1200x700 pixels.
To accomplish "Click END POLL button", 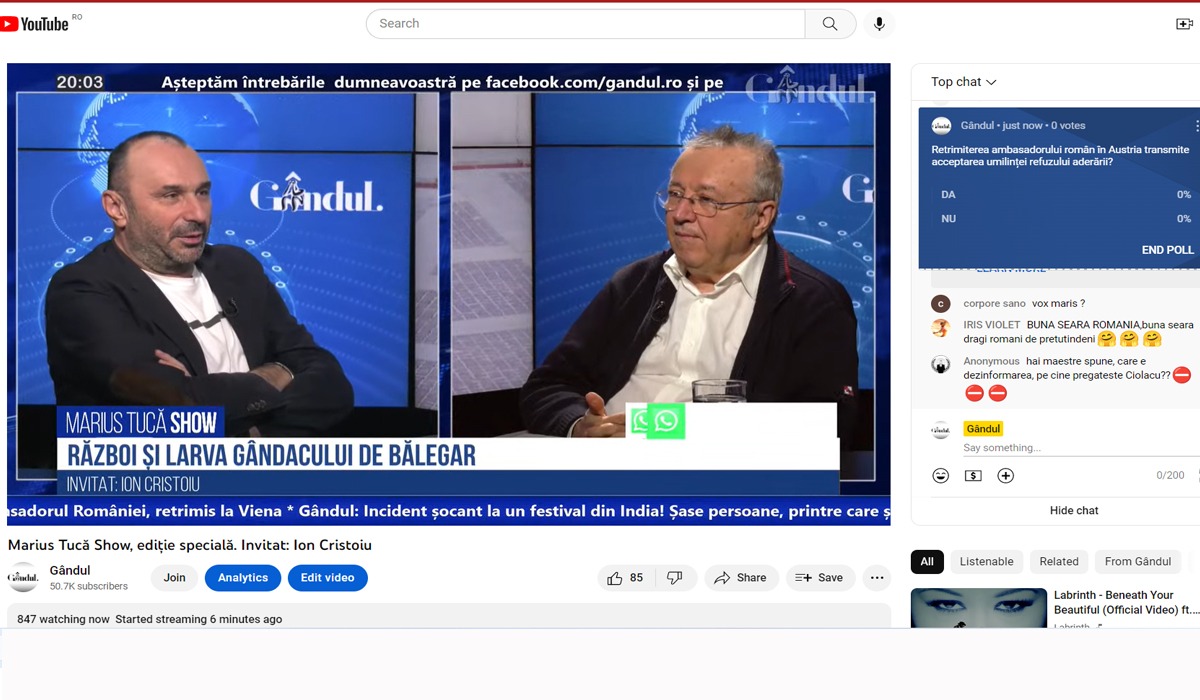I will point(1167,250).
